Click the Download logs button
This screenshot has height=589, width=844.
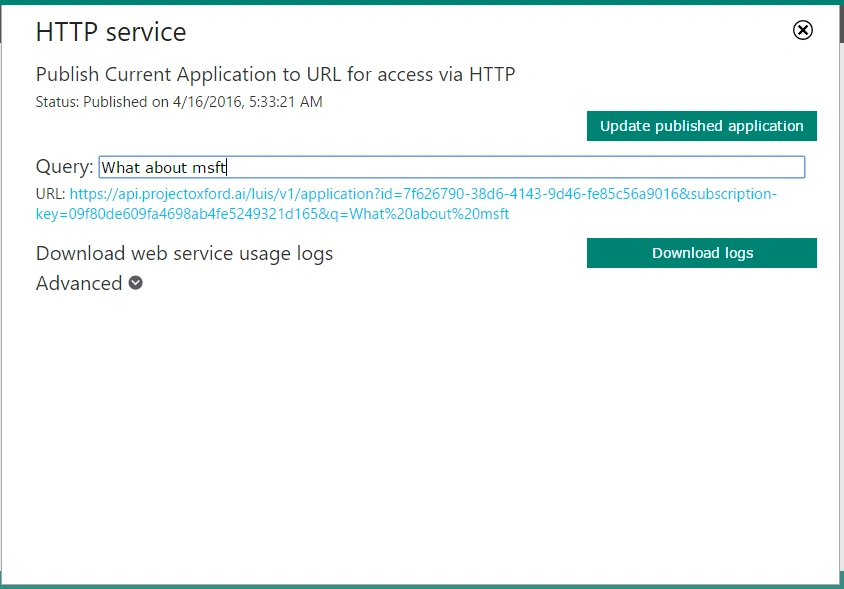(701, 253)
